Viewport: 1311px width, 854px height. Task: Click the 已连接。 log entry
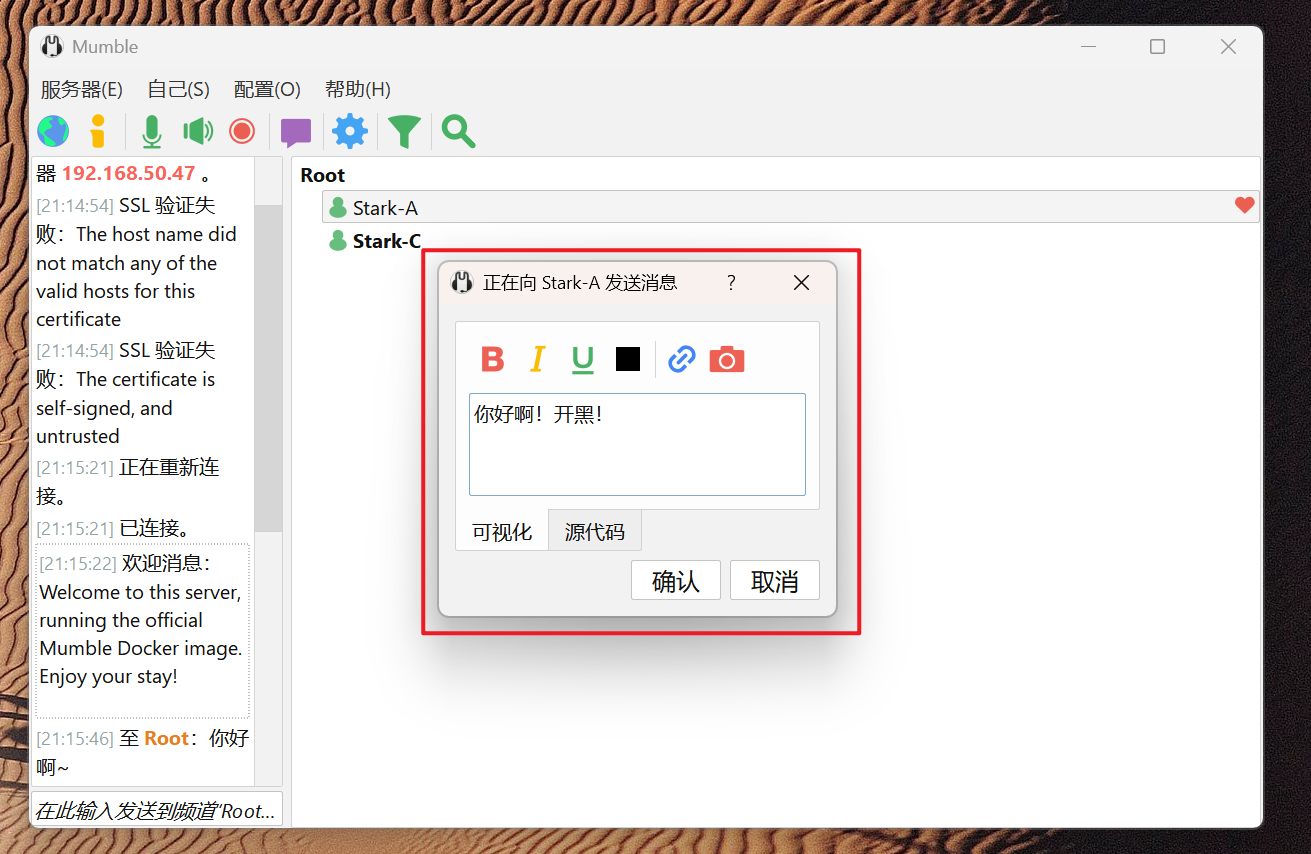pos(113,527)
